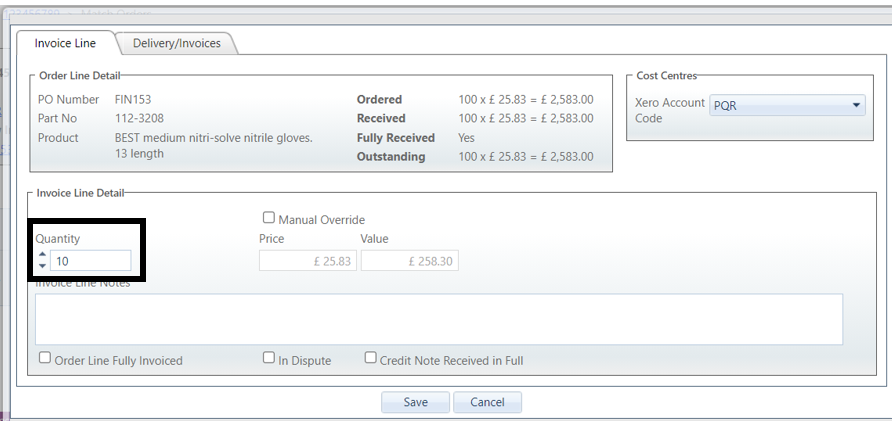
Task: Decrease Quantity with the down arrow
Action: (42, 266)
